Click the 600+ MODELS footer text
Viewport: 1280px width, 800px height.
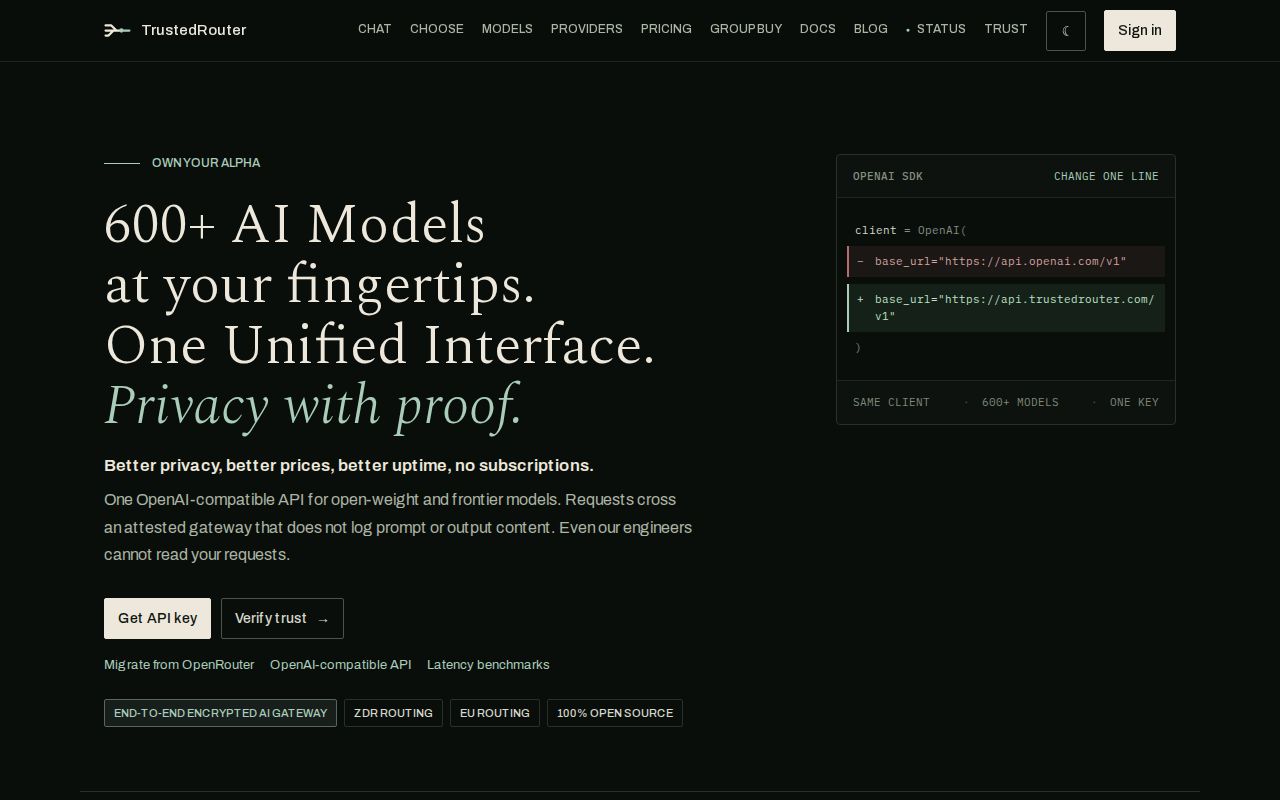[x=1020, y=402]
